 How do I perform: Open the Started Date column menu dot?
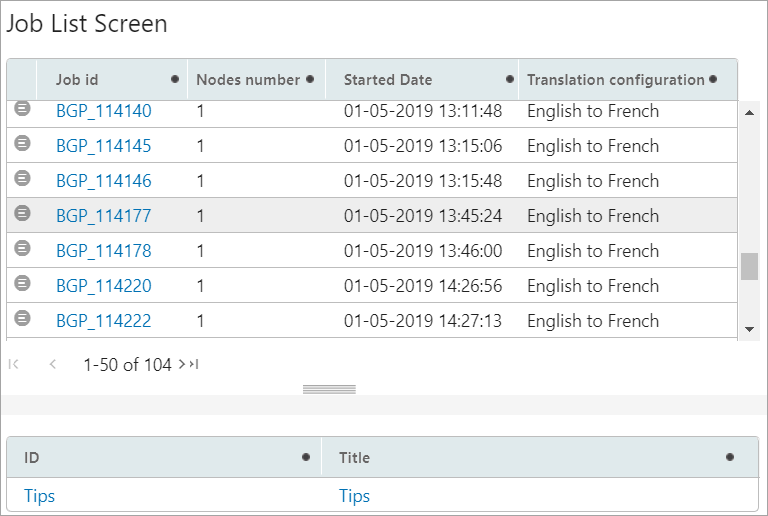pos(510,79)
